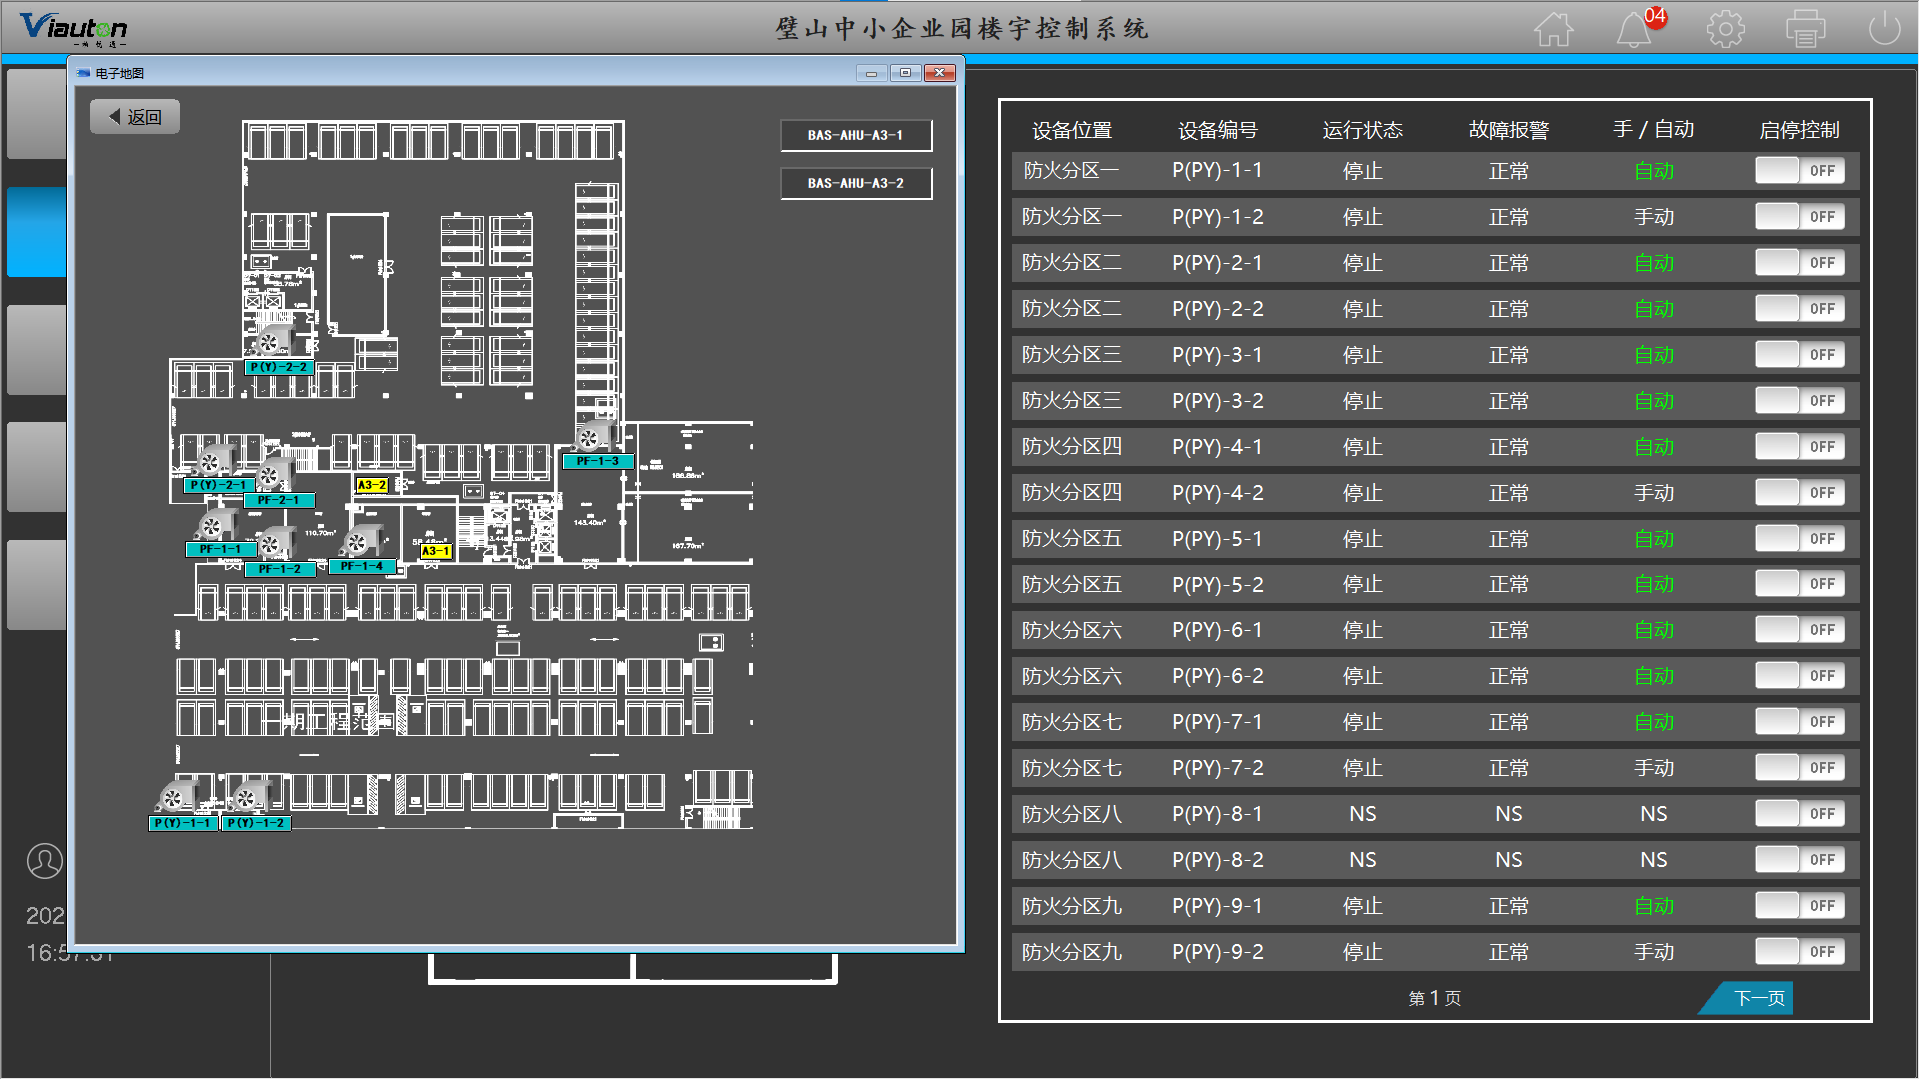Image resolution: width=1920 pixels, height=1080 pixels.
Task: Open the alarm bell notifications
Action: tap(1634, 29)
